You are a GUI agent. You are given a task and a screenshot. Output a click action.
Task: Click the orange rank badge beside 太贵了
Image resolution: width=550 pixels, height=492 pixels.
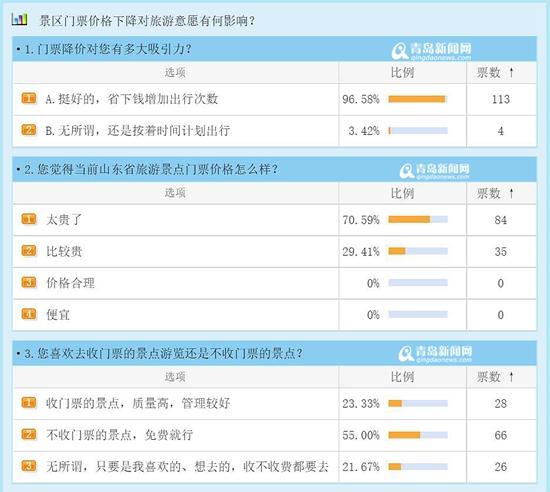(29, 220)
